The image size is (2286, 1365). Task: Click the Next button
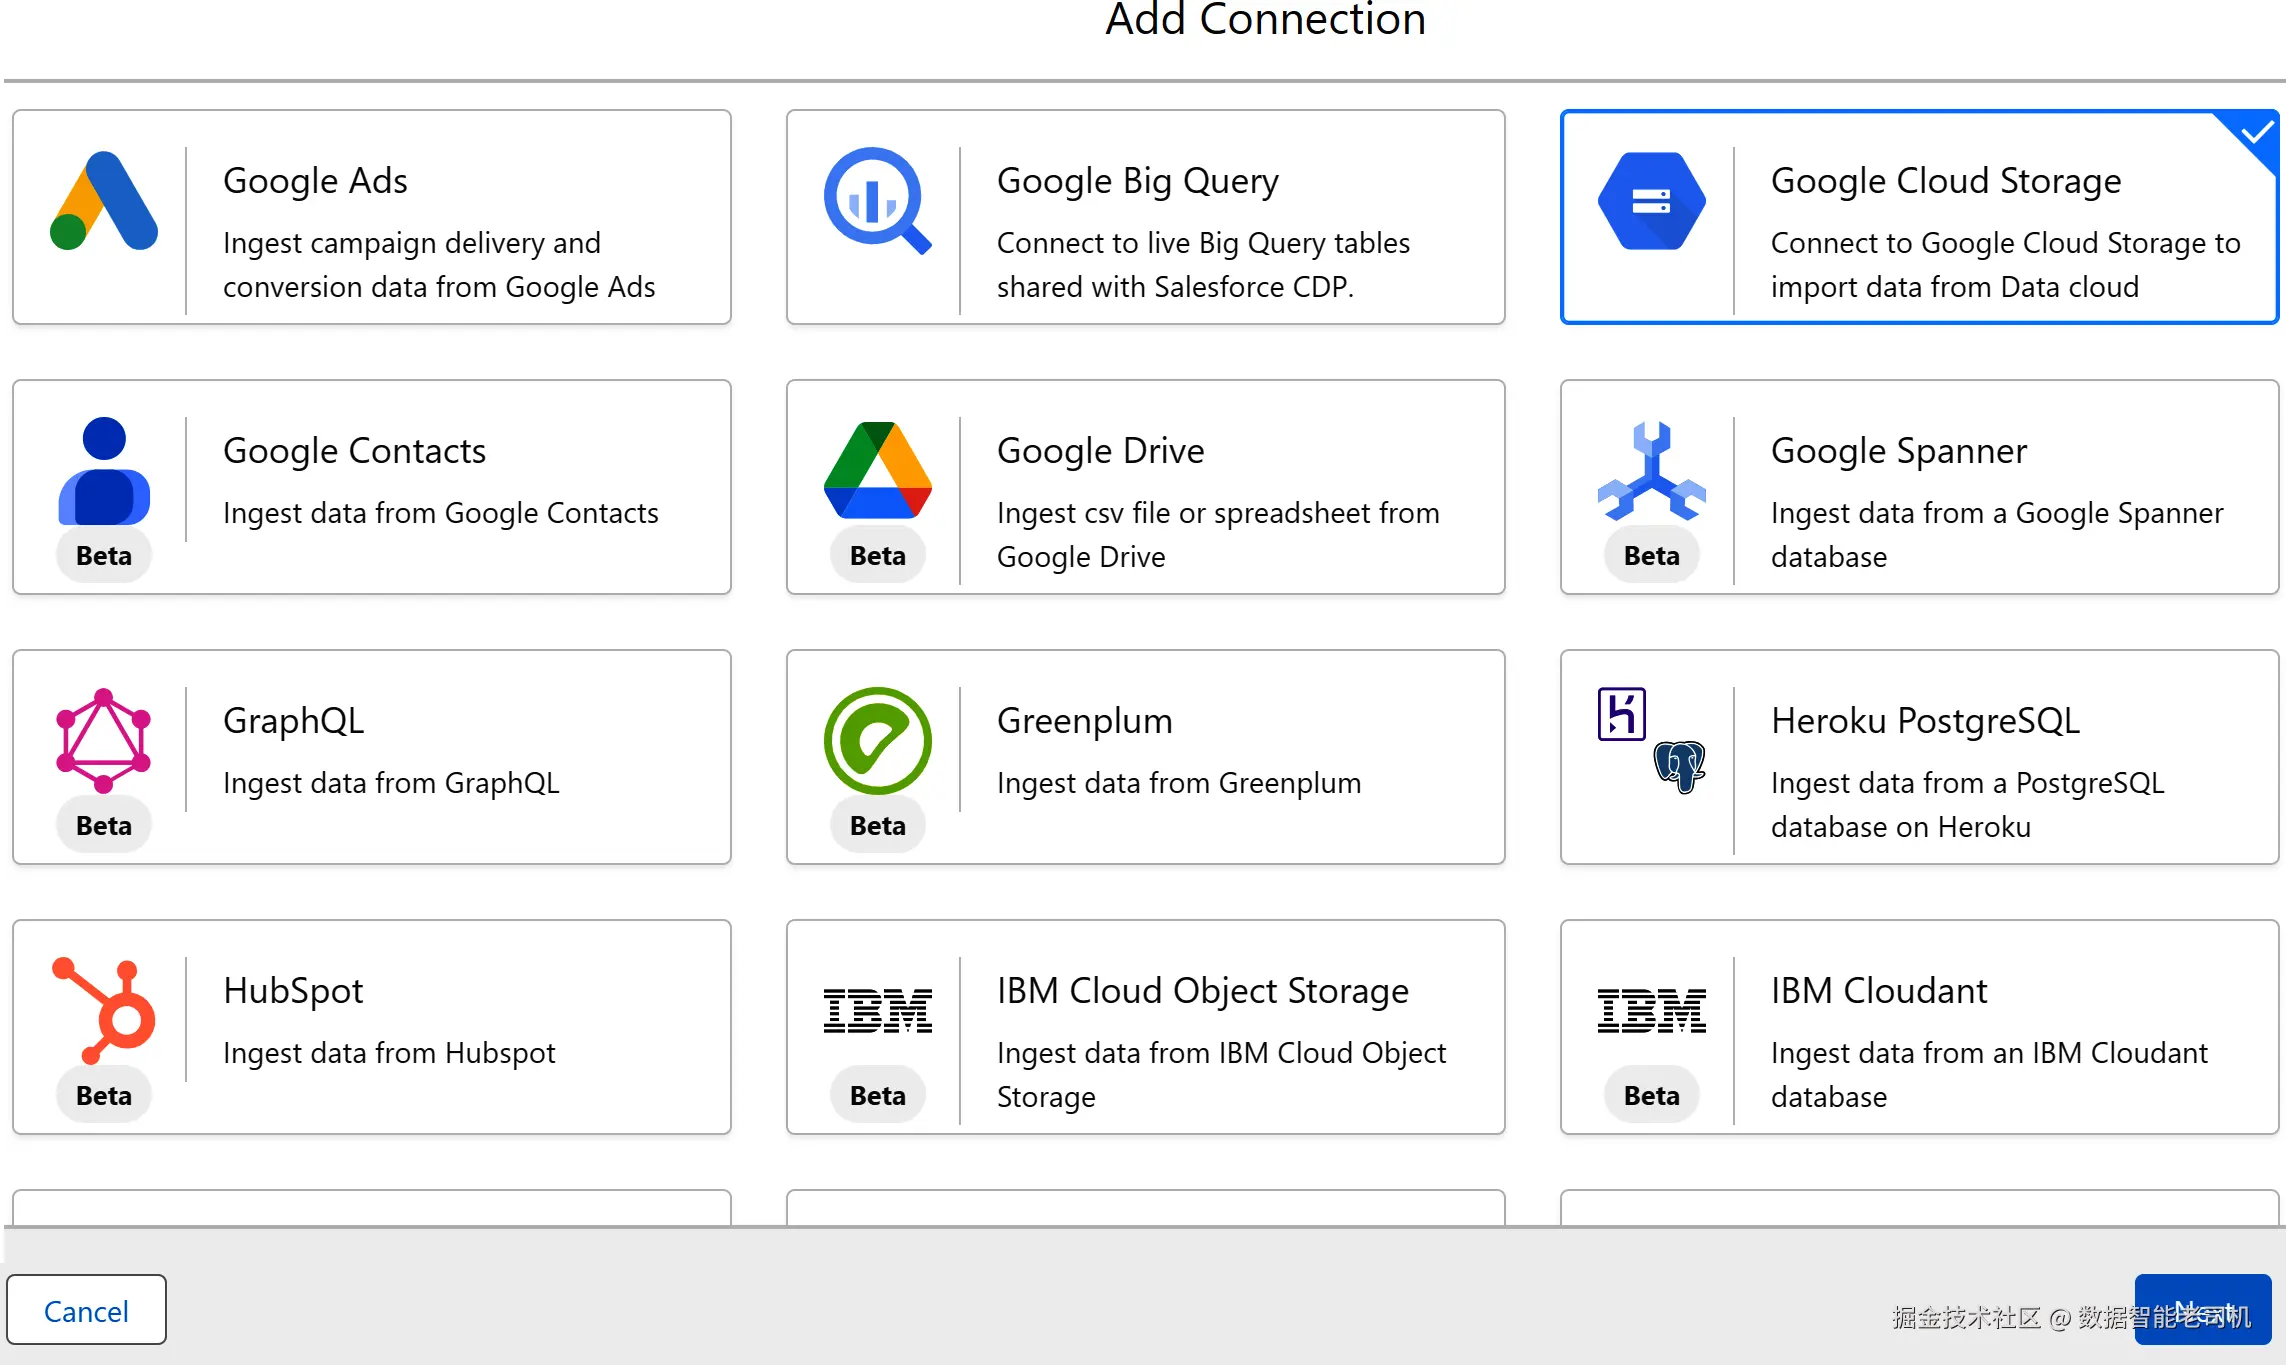click(2203, 1310)
